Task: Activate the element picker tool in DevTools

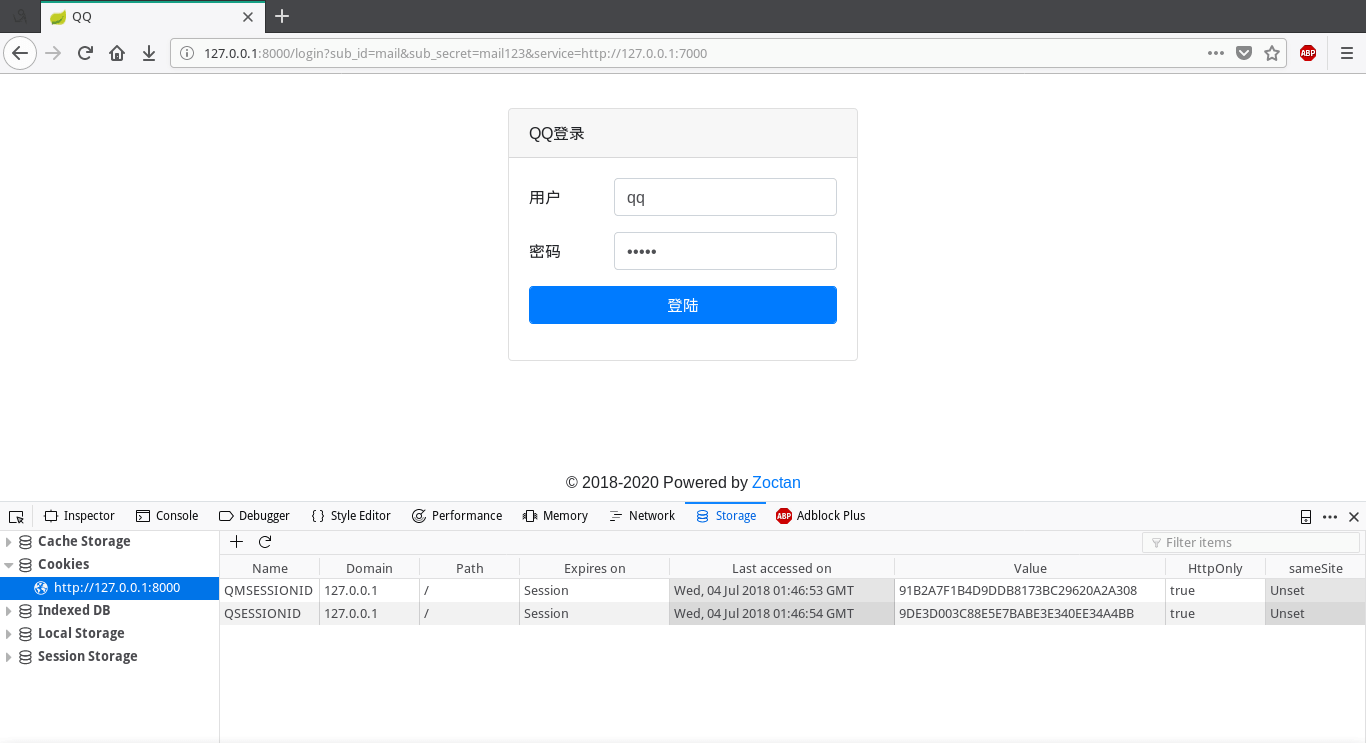Action: (16, 516)
